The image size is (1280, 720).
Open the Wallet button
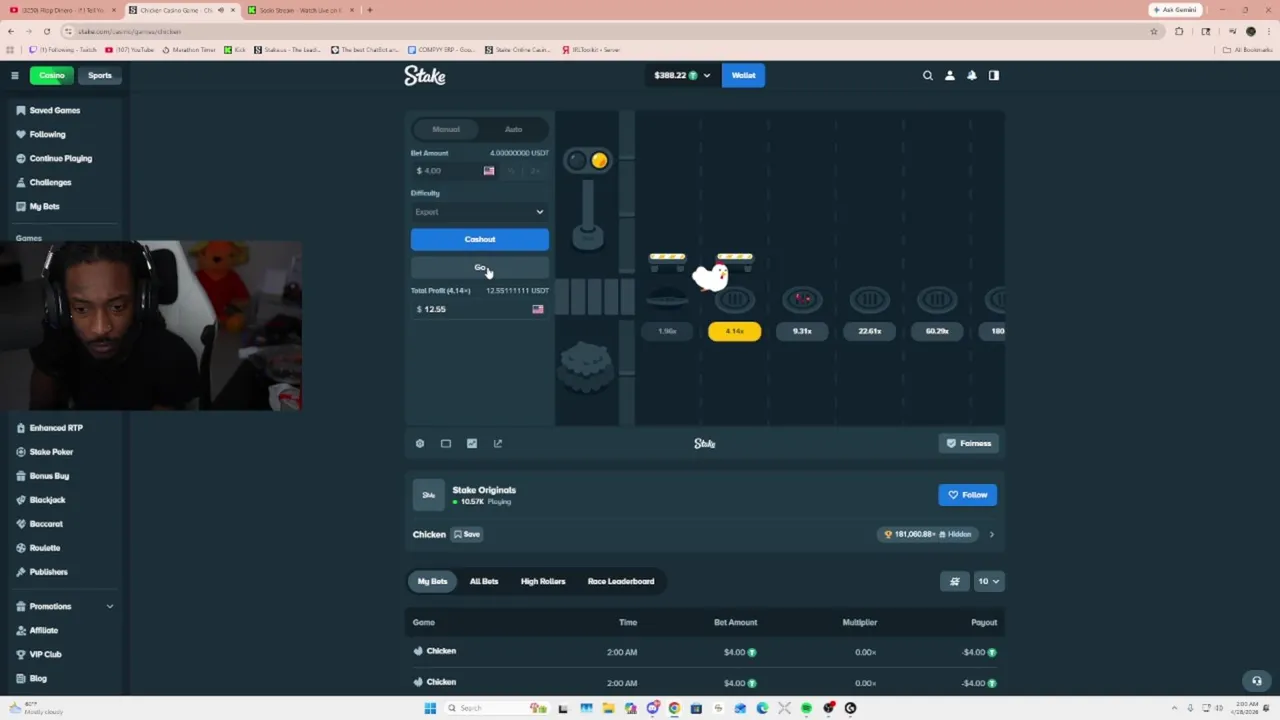click(743, 75)
